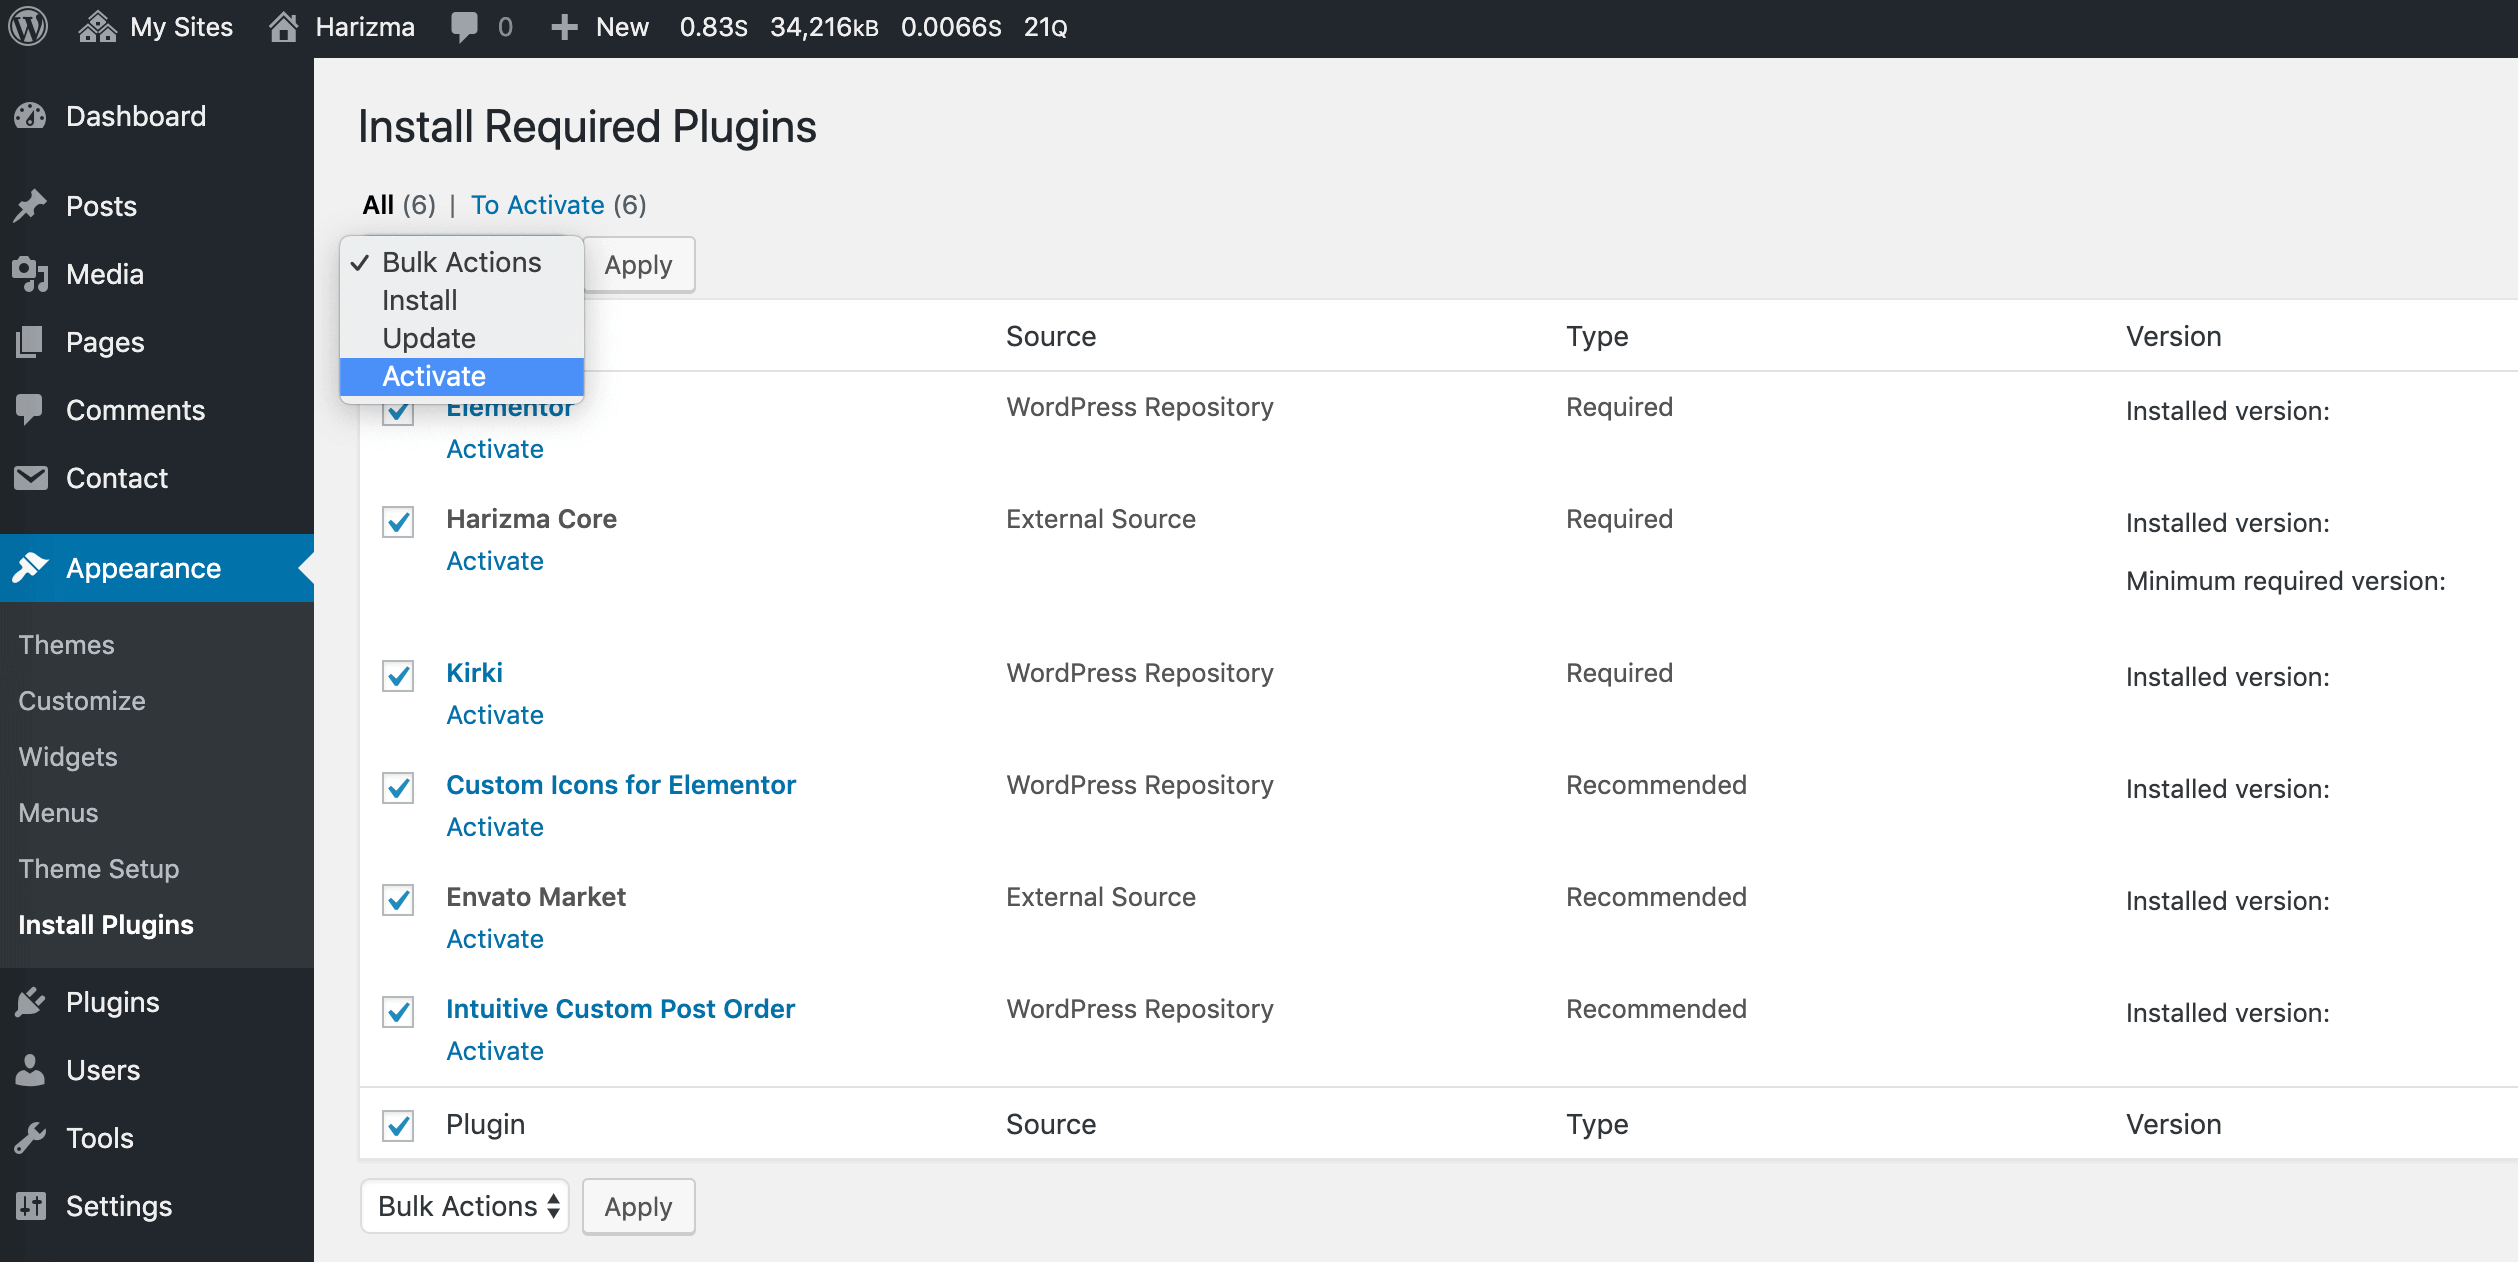Open the bottom Bulk Actions dropdown

pyautogui.click(x=465, y=1206)
